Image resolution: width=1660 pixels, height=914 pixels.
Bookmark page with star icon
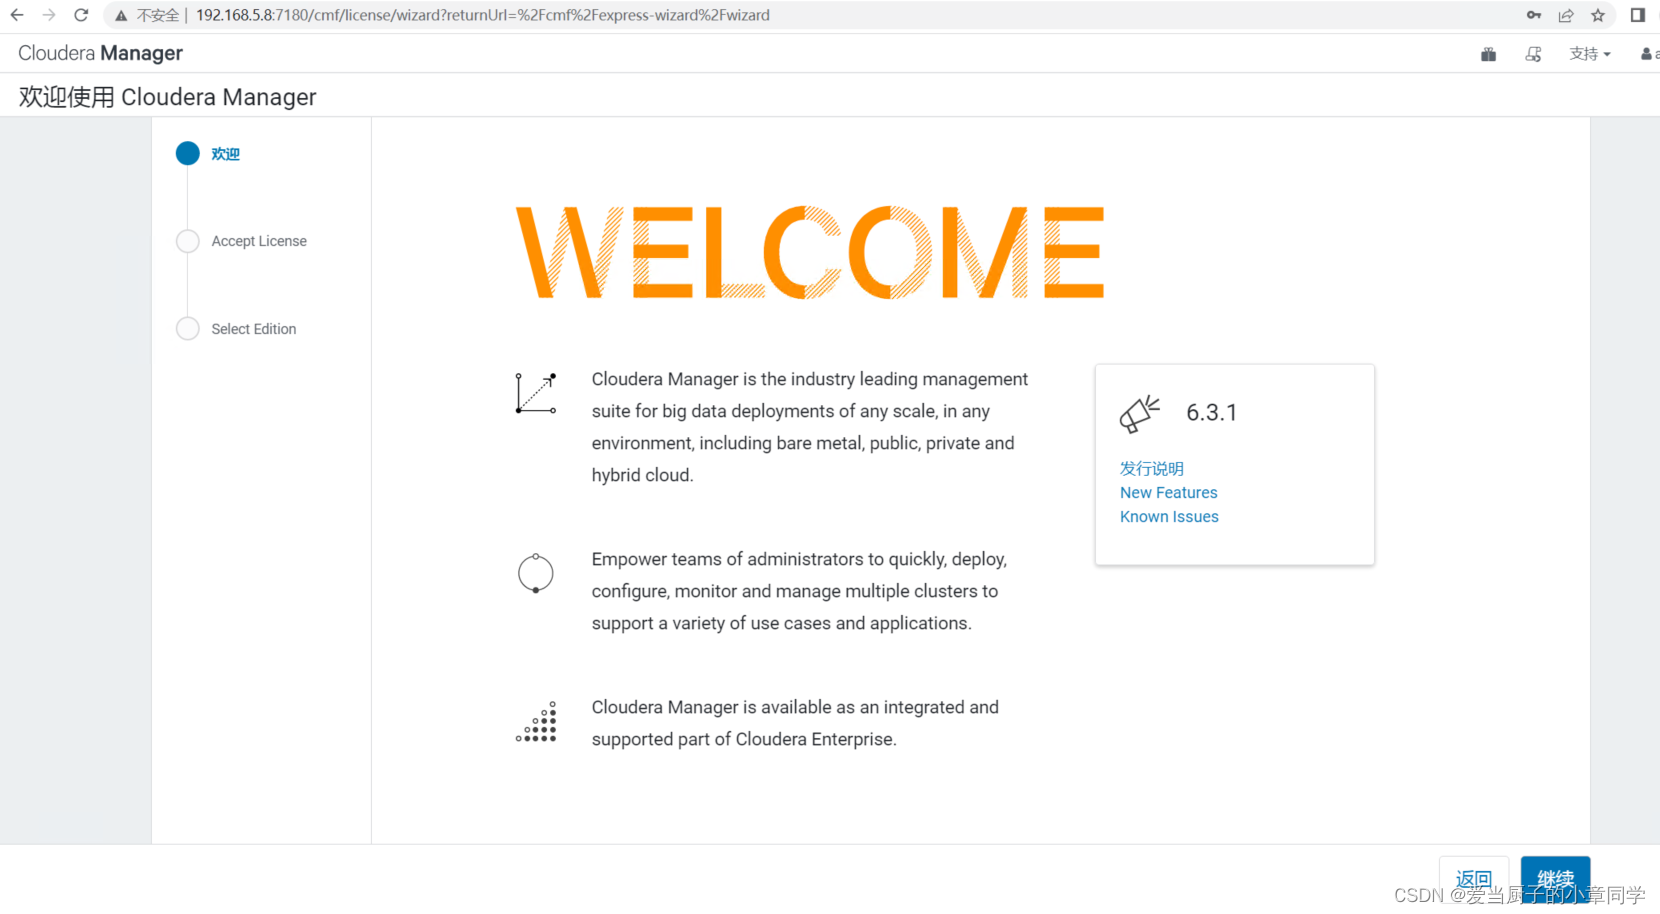click(x=1598, y=15)
